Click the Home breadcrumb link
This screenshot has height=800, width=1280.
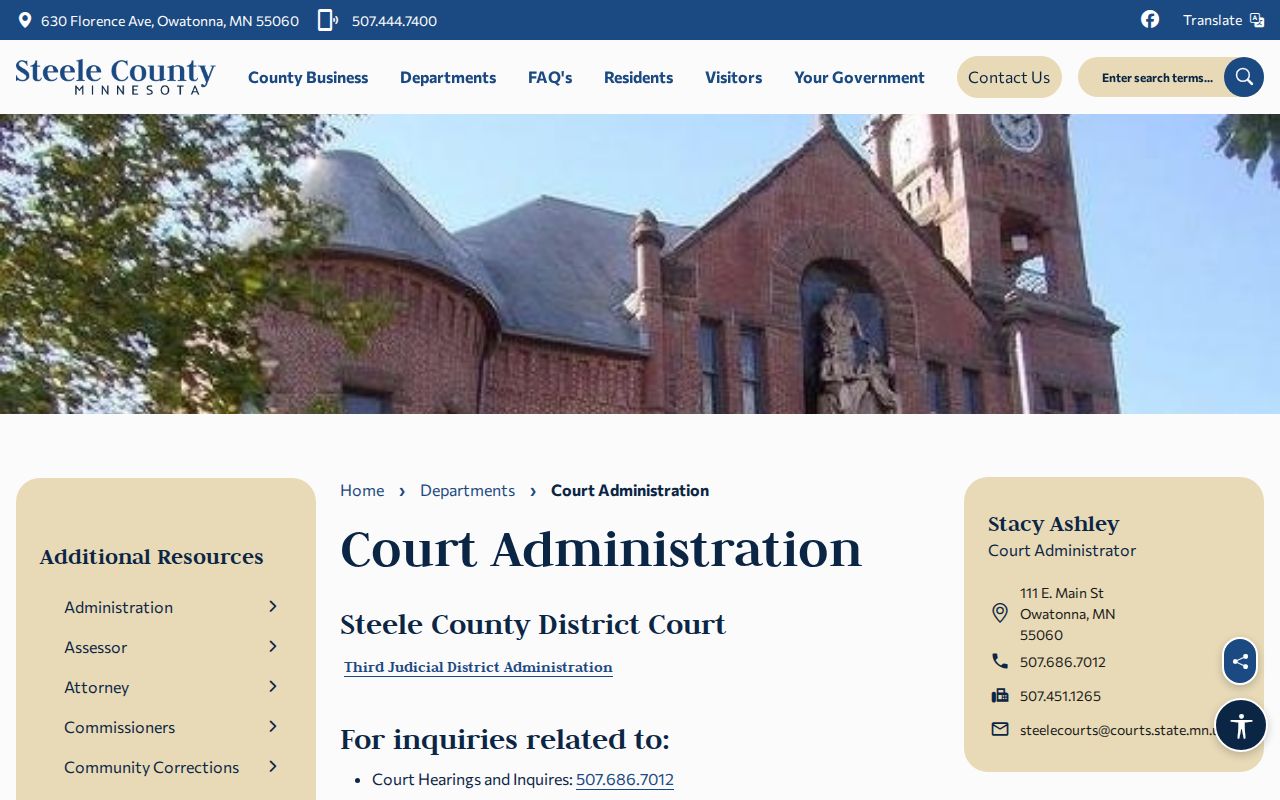pos(362,490)
